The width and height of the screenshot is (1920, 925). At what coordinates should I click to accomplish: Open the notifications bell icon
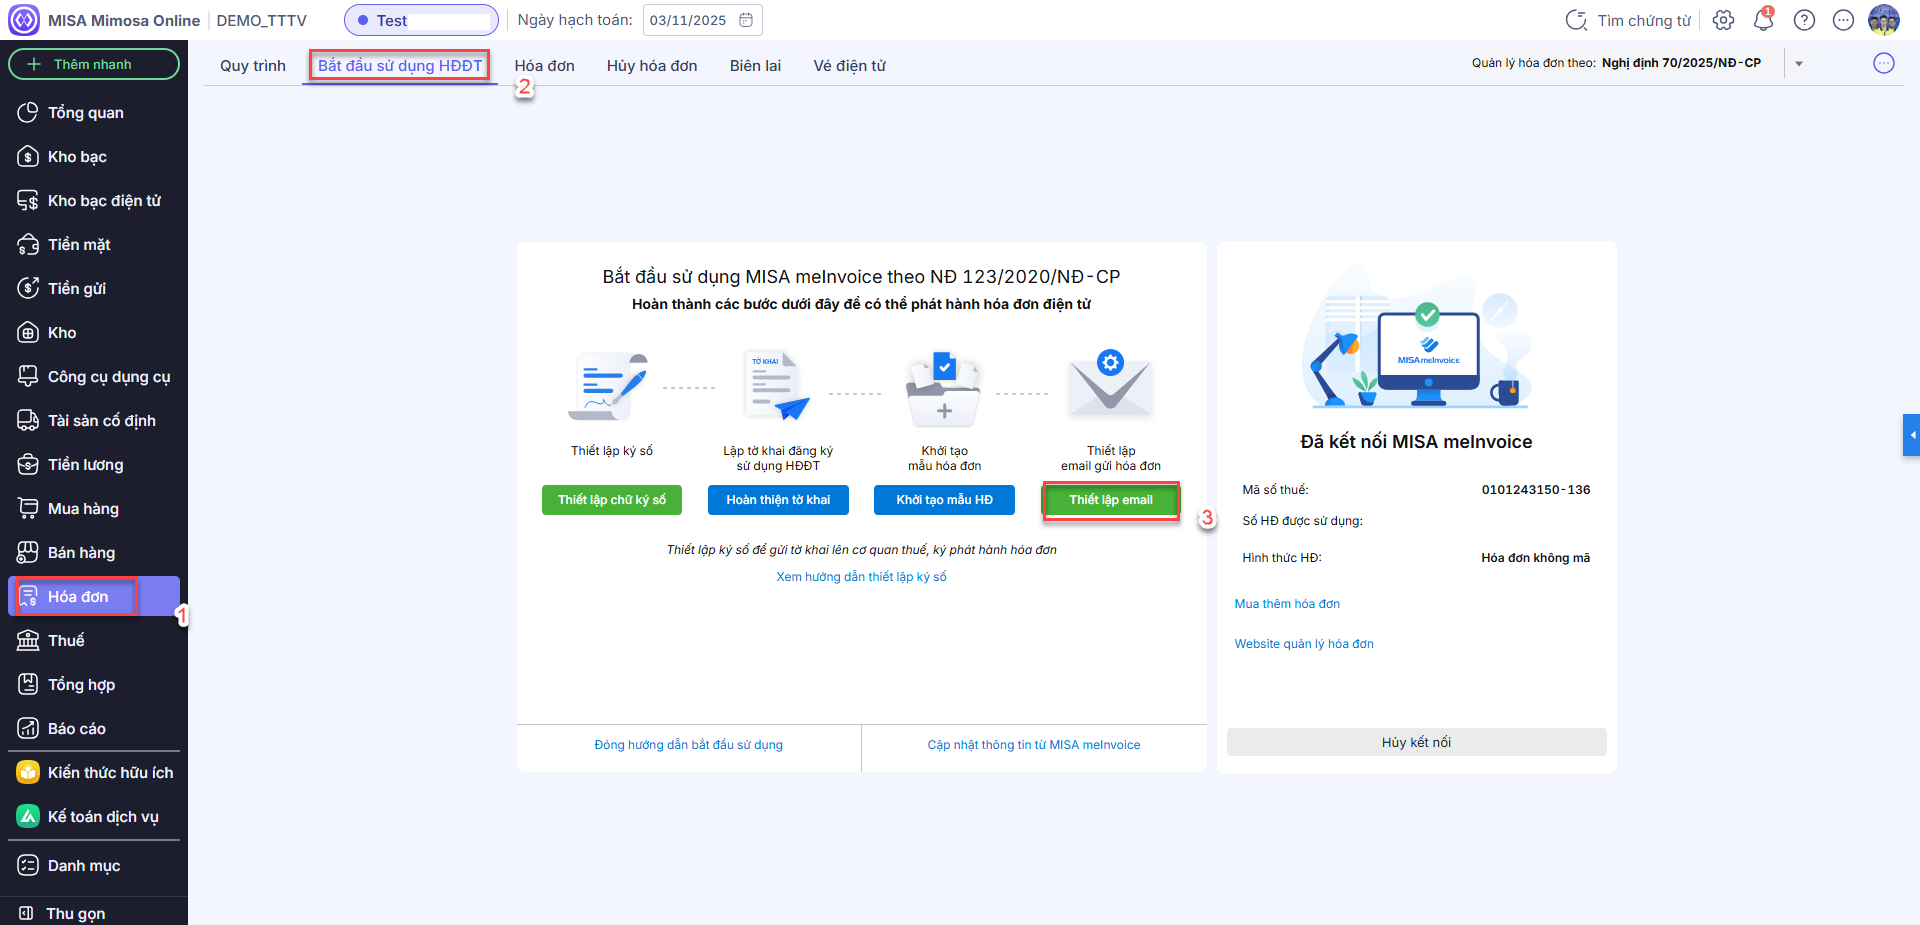click(x=1763, y=20)
